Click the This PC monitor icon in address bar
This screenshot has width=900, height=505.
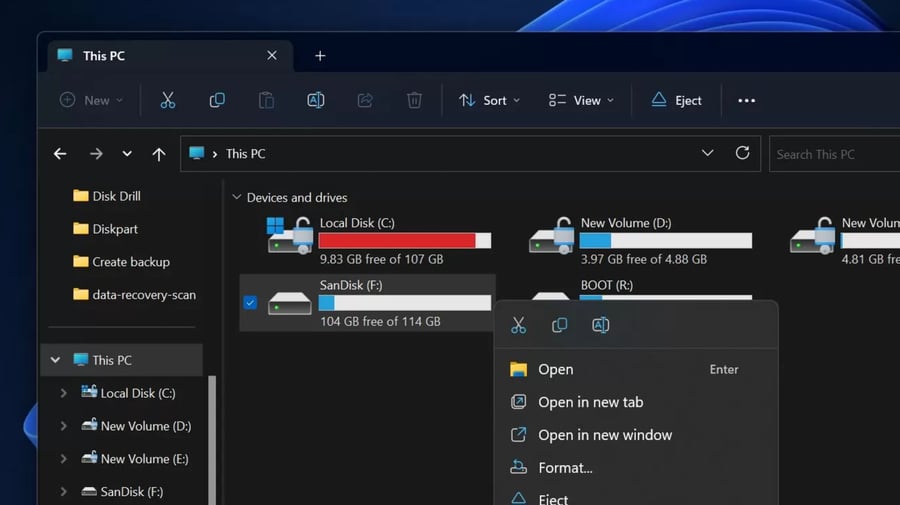(x=197, y=153)
